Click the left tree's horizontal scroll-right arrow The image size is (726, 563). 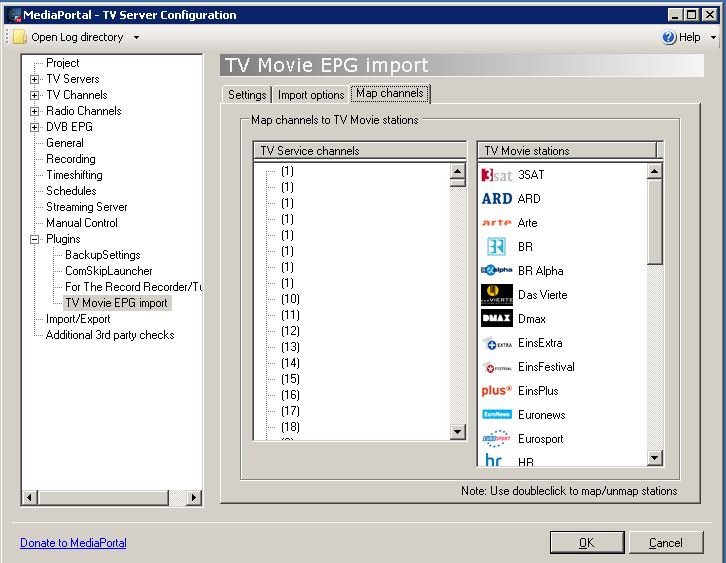click(x=194, y=498)
